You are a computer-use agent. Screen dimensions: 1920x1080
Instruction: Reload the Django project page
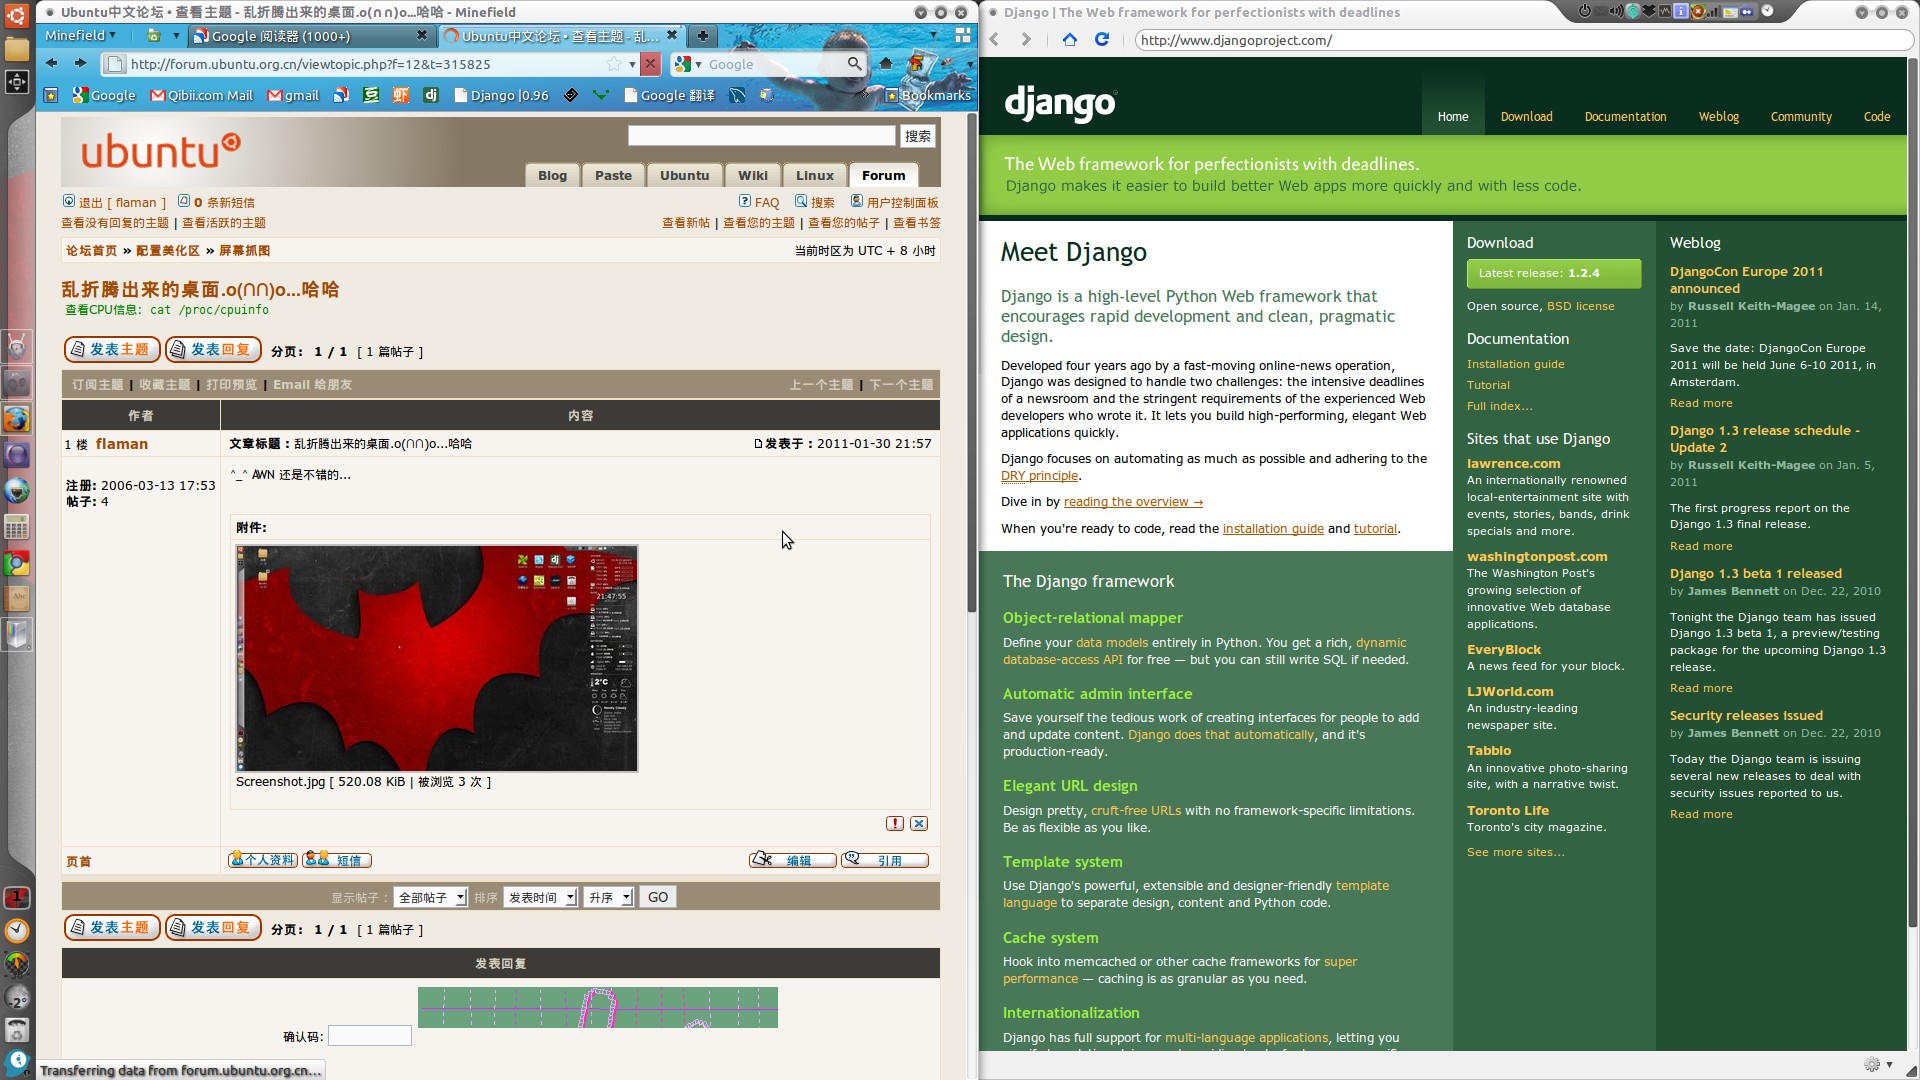point(1102,40)
